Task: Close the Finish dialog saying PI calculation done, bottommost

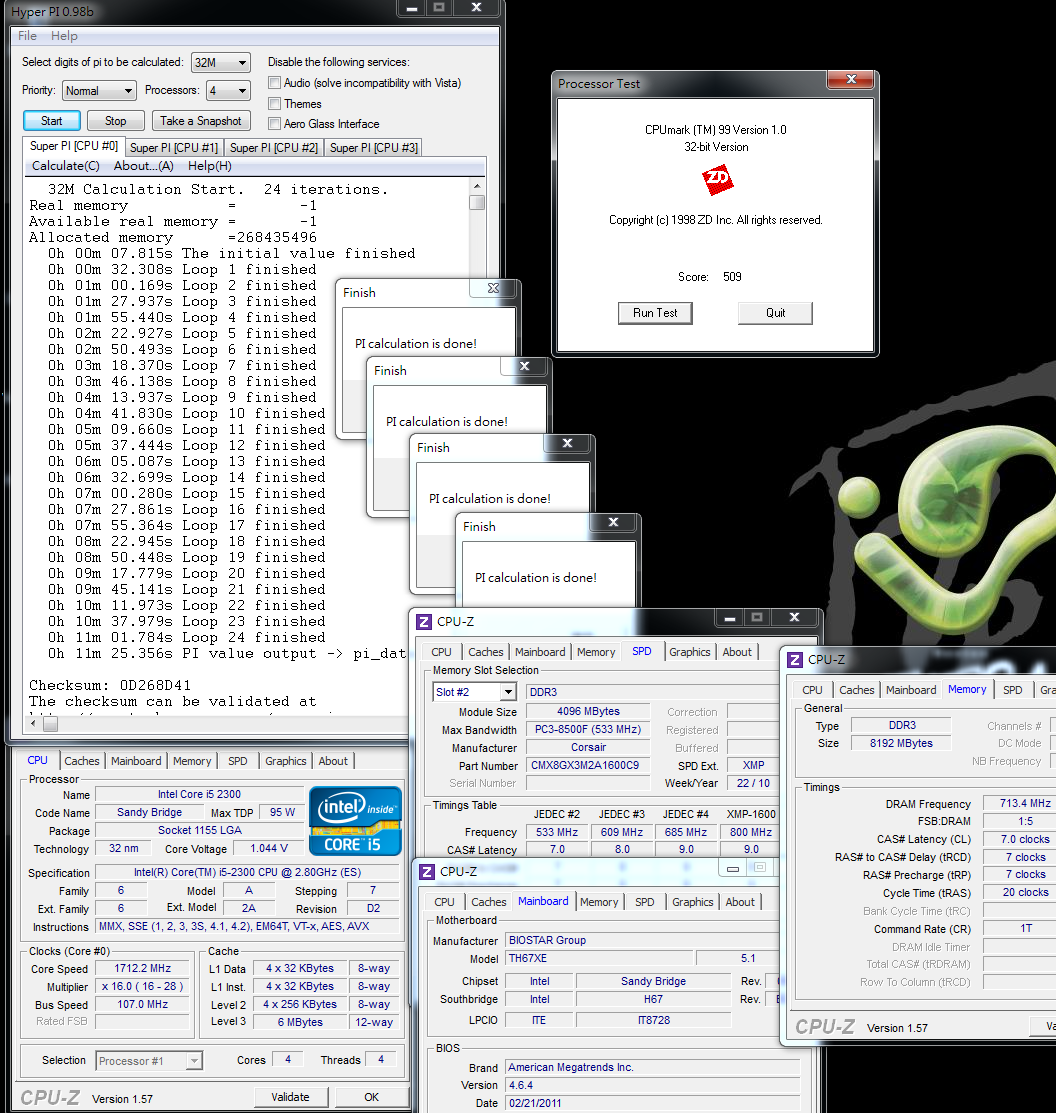Action: tap(614, 522)
